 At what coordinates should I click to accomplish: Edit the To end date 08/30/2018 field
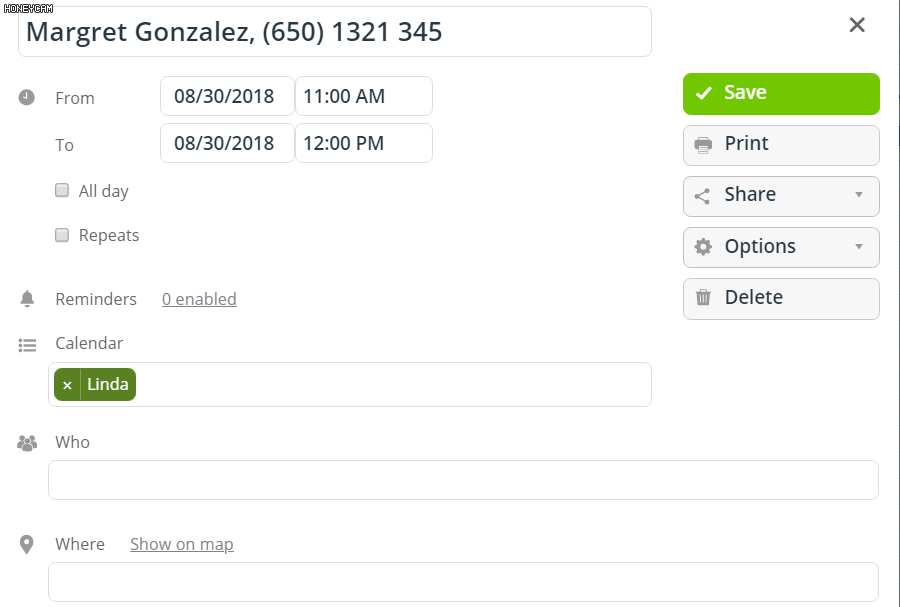227,143
